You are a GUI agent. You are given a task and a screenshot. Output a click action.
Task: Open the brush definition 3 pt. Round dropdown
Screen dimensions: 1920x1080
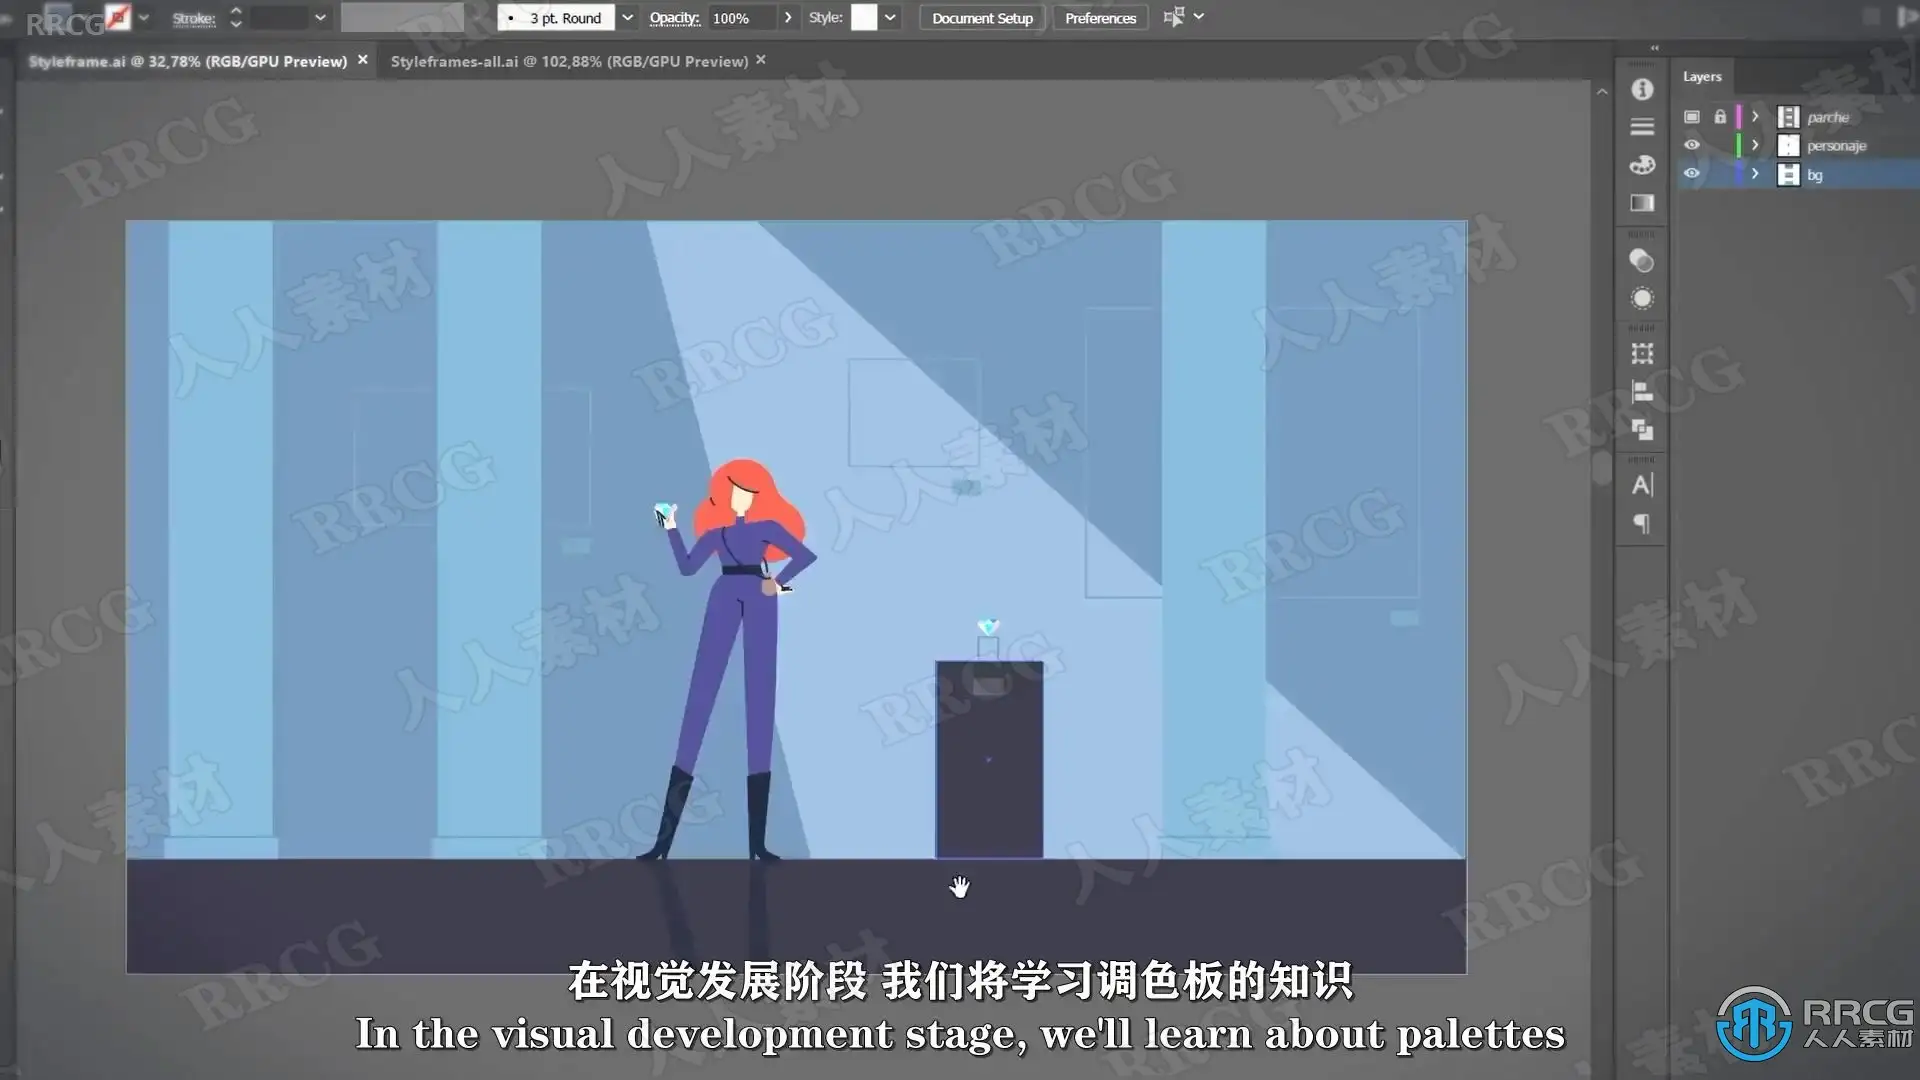[x=628, y=18]
